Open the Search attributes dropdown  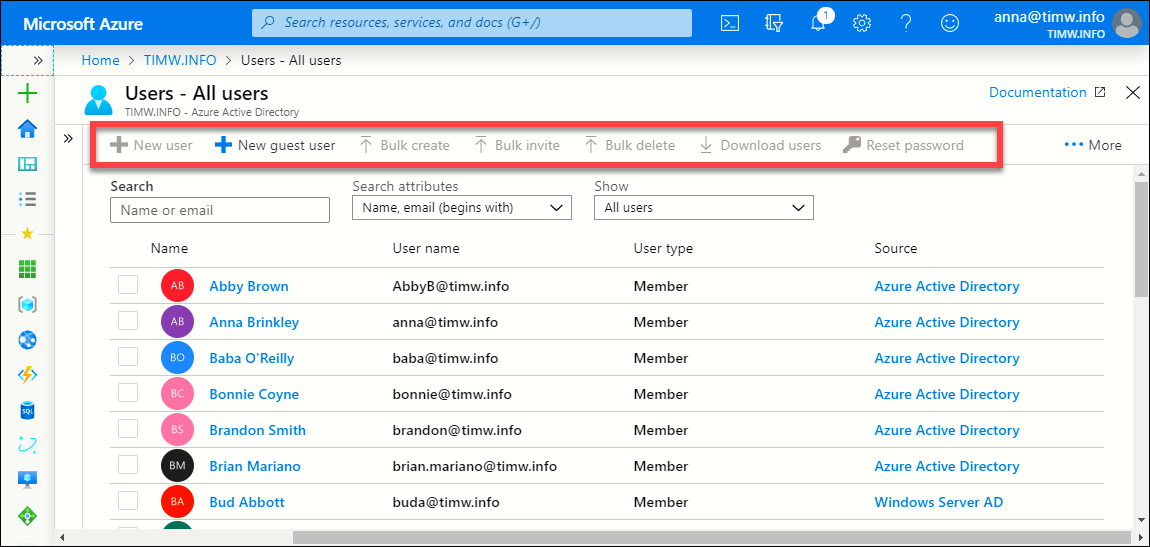coord(461,208)
